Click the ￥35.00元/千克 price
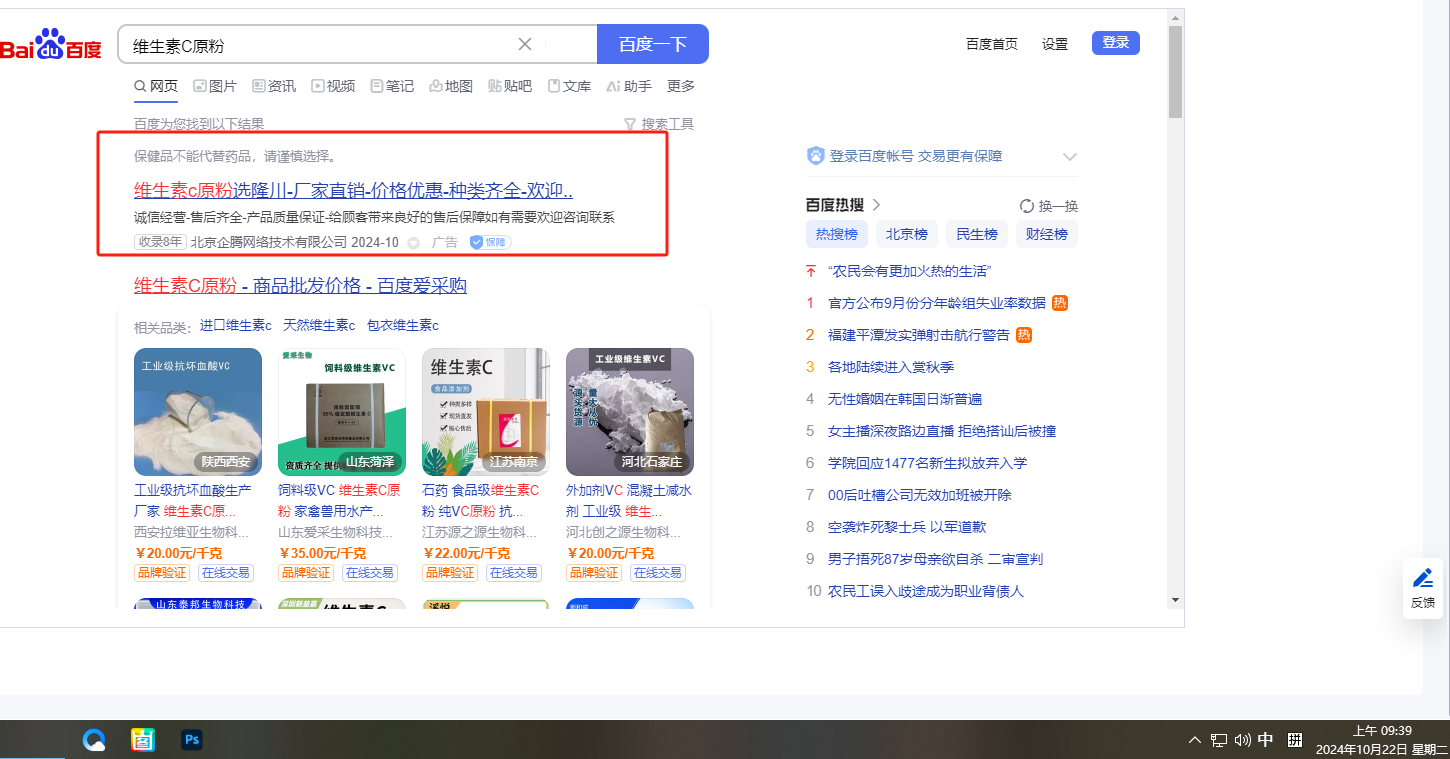This screenshot has width=1450, height=759. pos(322,553)
